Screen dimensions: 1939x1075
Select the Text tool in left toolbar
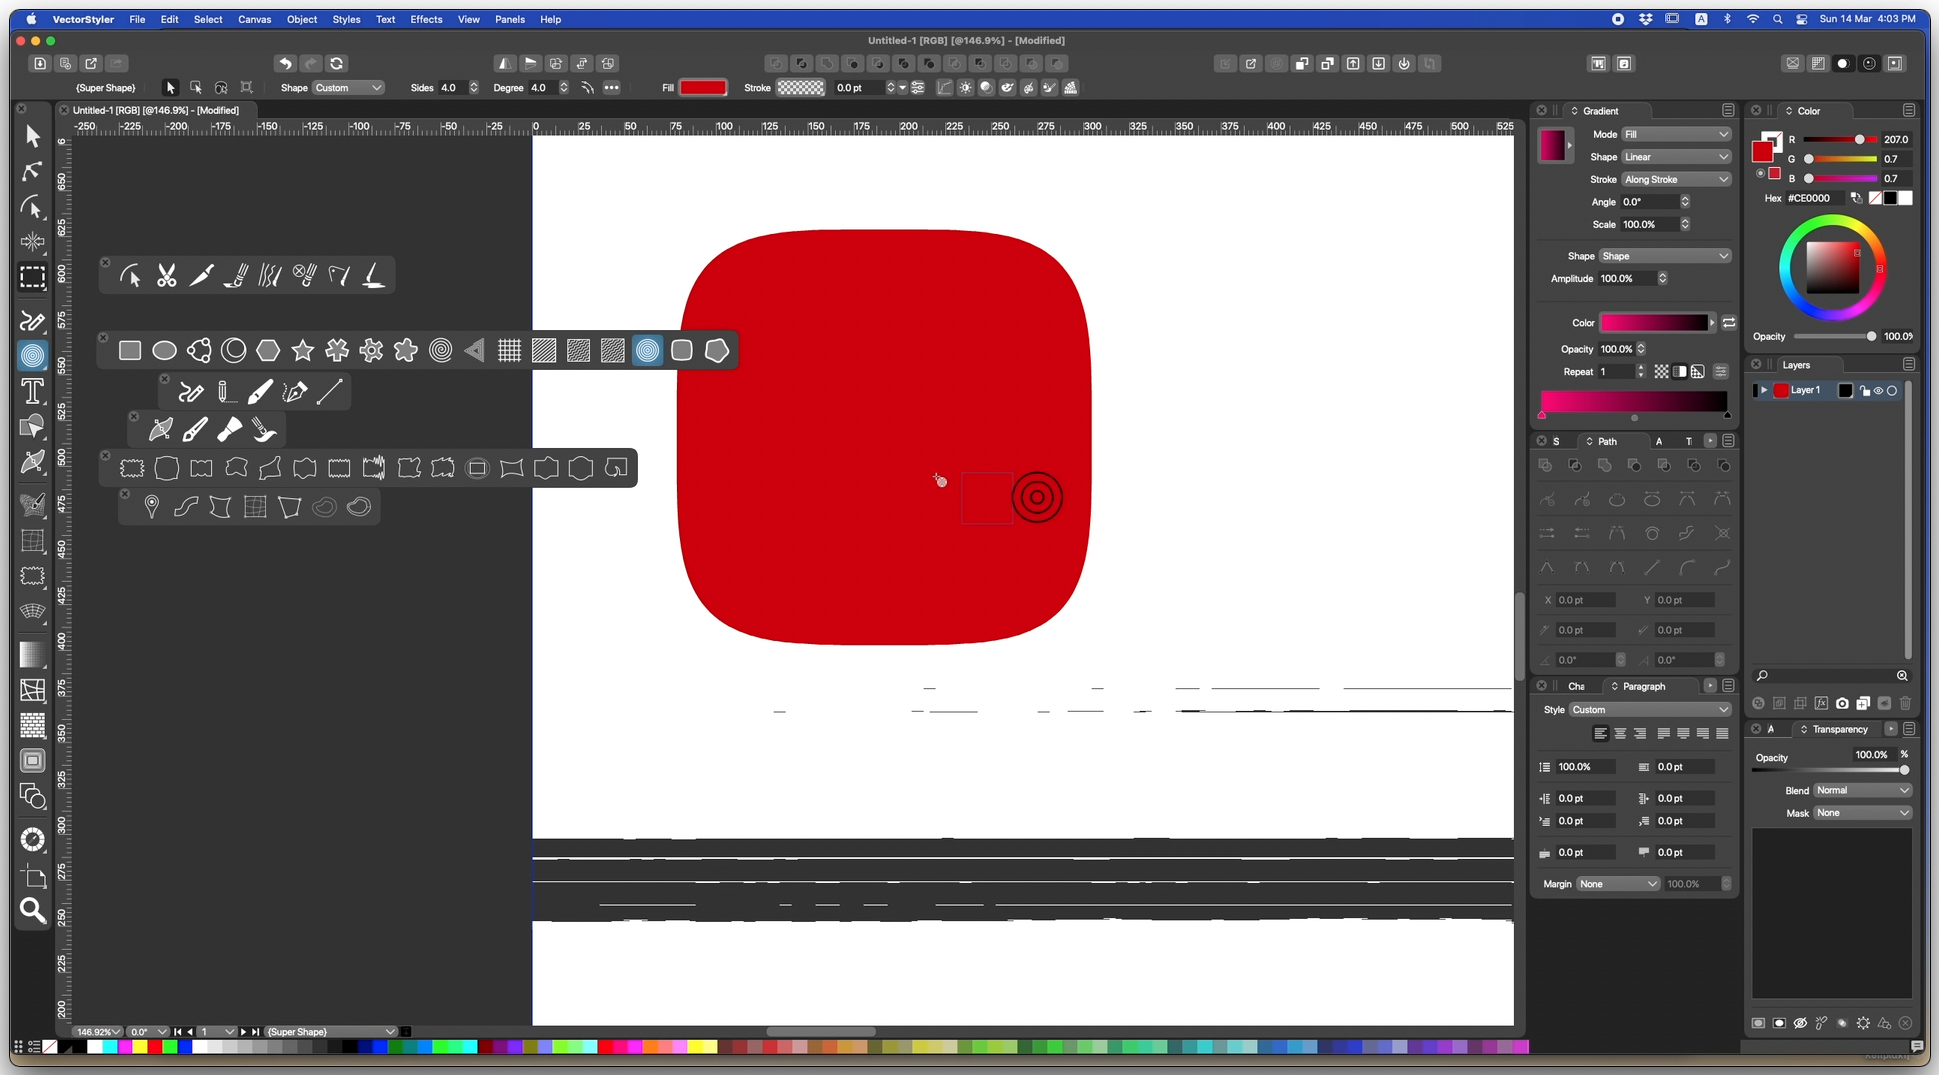tap(32, 392)
